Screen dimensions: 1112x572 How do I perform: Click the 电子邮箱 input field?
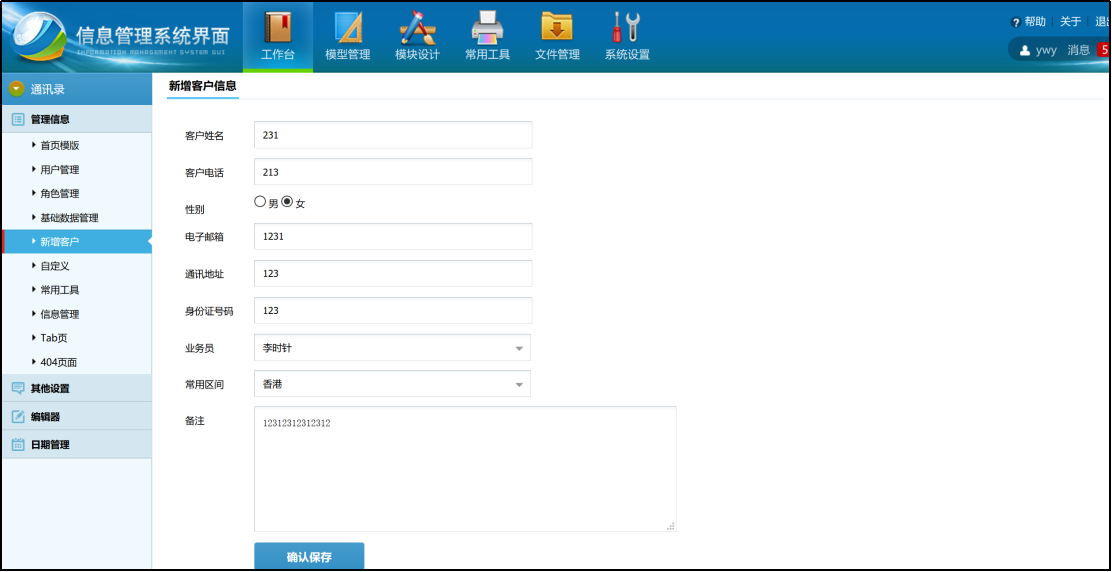(393, 237)
